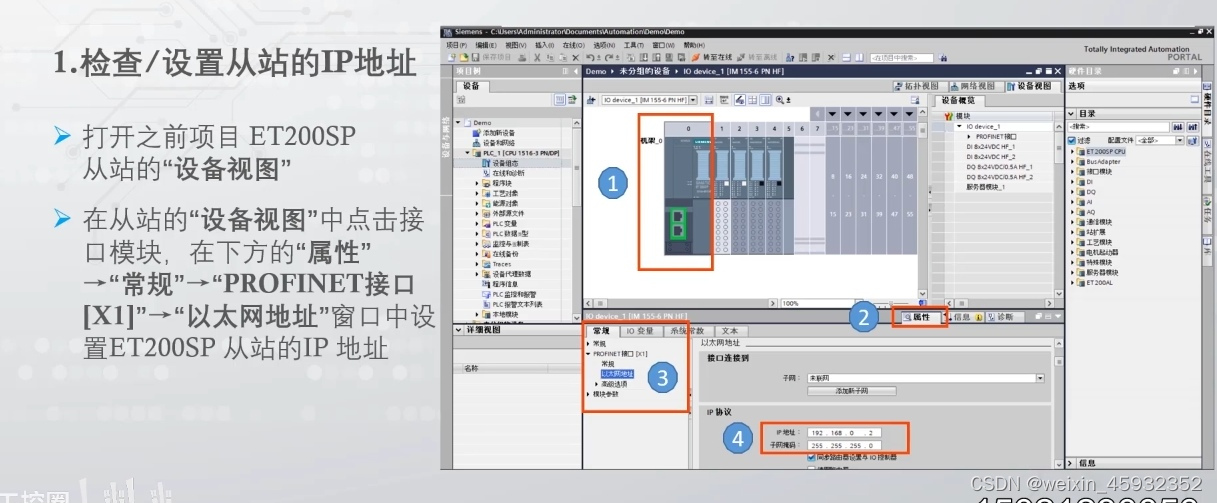
Task: Open the 信息 inspector tab
Action: 963,316
